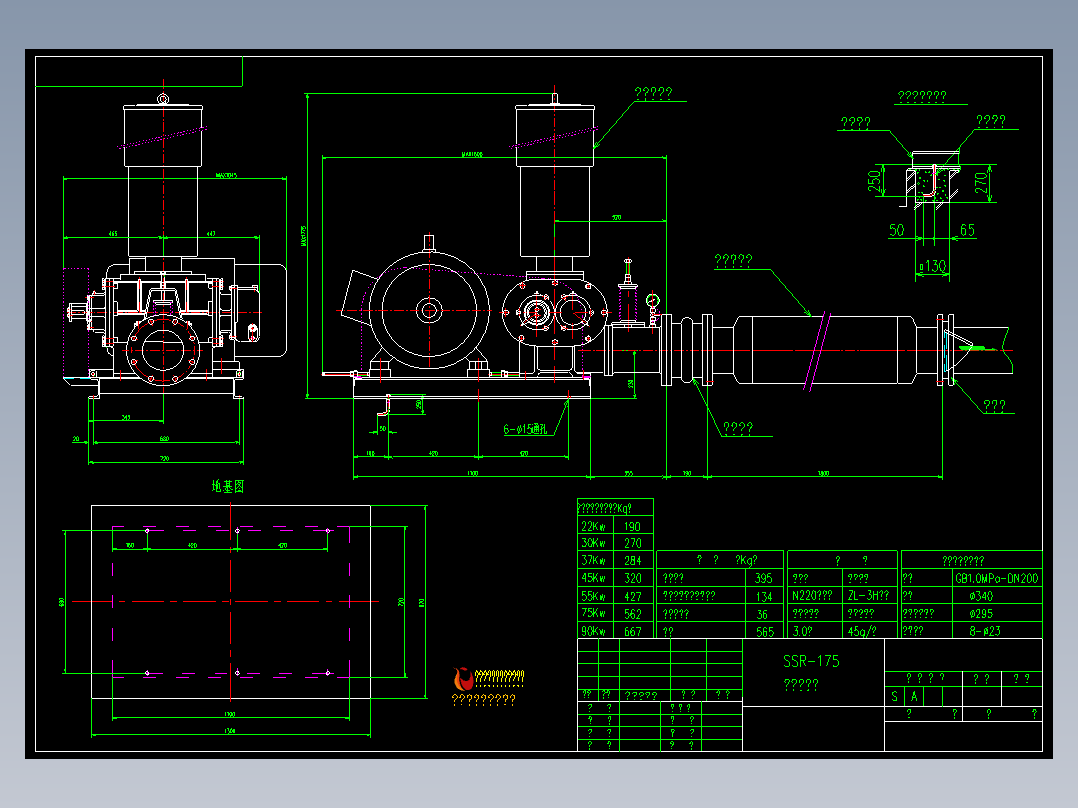The width and height of the screenshot is (1078, 808).
Task: Click the ZL-3H oil type cell
Action: (870, 596)
